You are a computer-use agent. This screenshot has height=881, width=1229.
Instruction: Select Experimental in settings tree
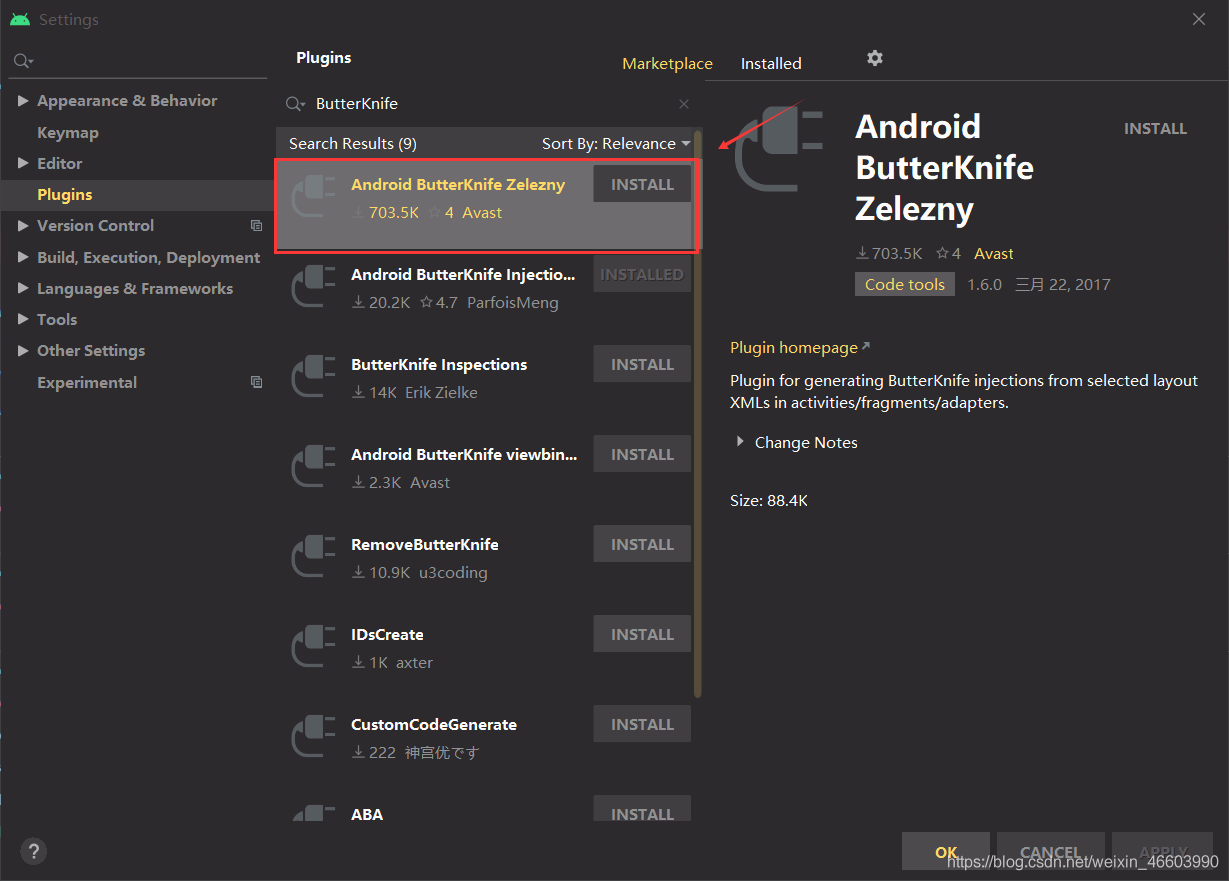coord(87,382)
